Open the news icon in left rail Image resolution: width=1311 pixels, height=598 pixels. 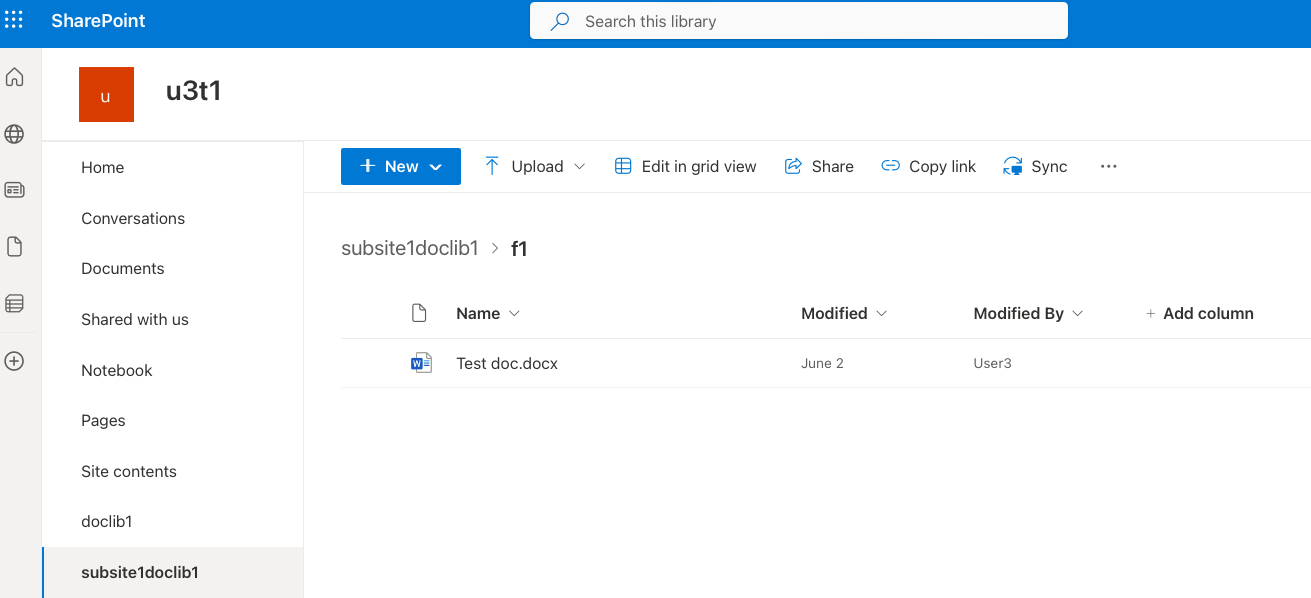click(x=14, y=190)
